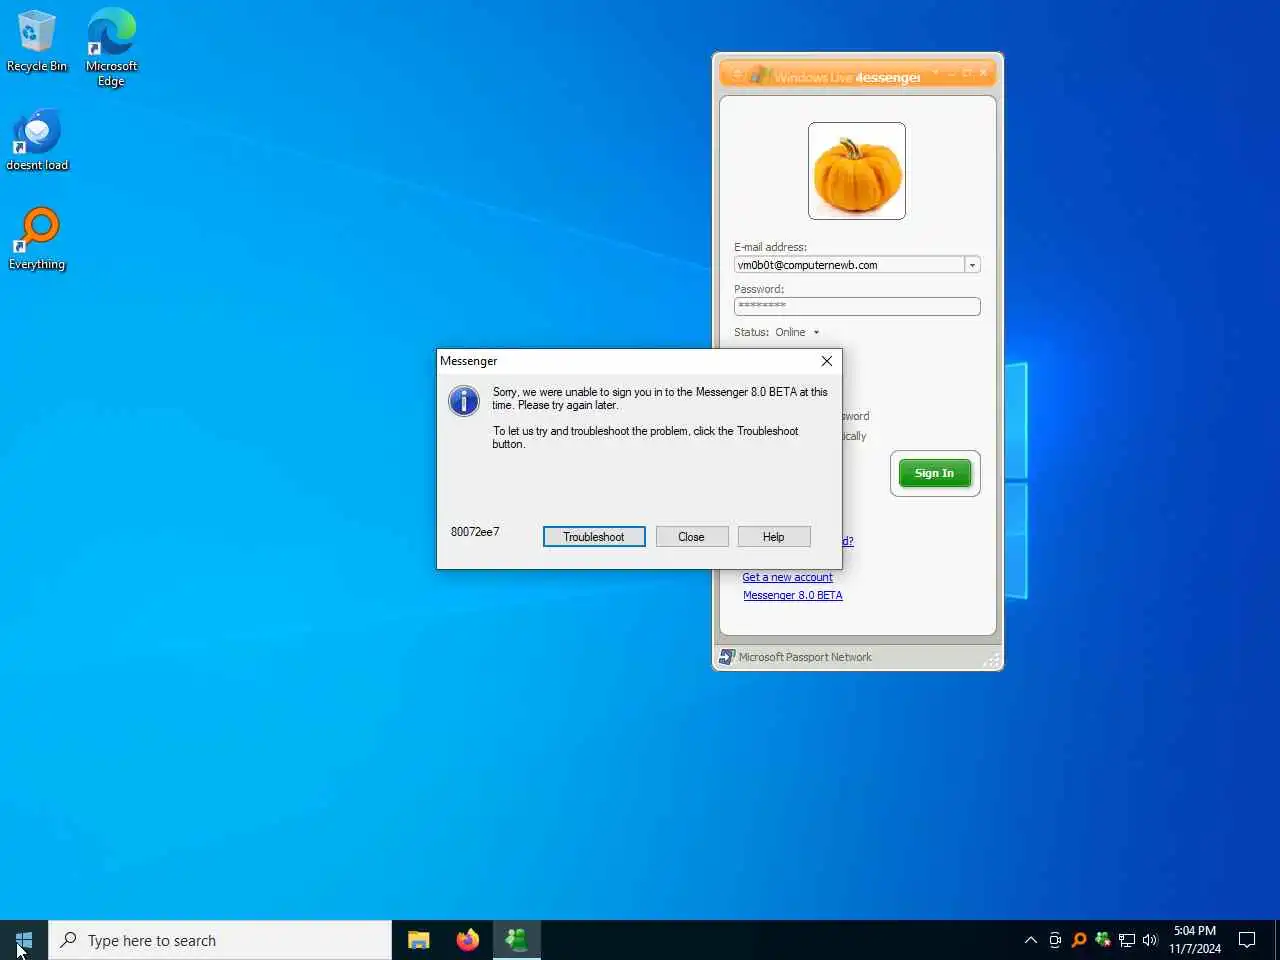Click Close in the Messenger error dialog
The width and height of the screenshot is (1280, 960).
691,537
